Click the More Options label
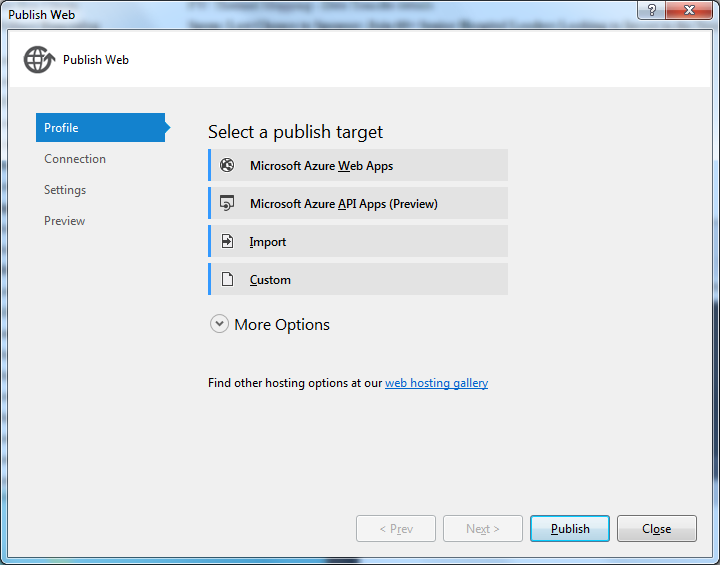This screenshot has width=720, height=565. (282, 325)
